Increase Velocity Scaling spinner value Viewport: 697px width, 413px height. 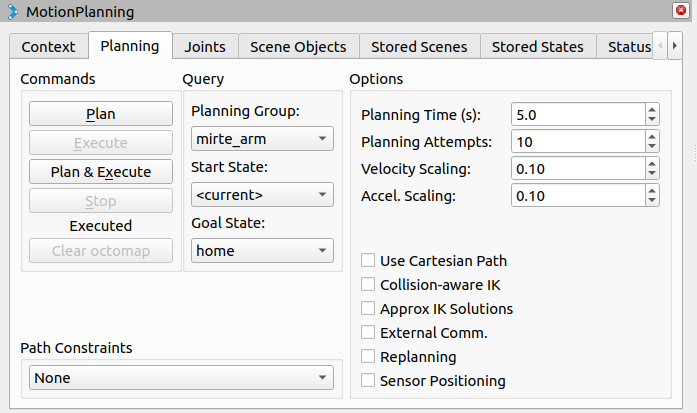[652, 163]
